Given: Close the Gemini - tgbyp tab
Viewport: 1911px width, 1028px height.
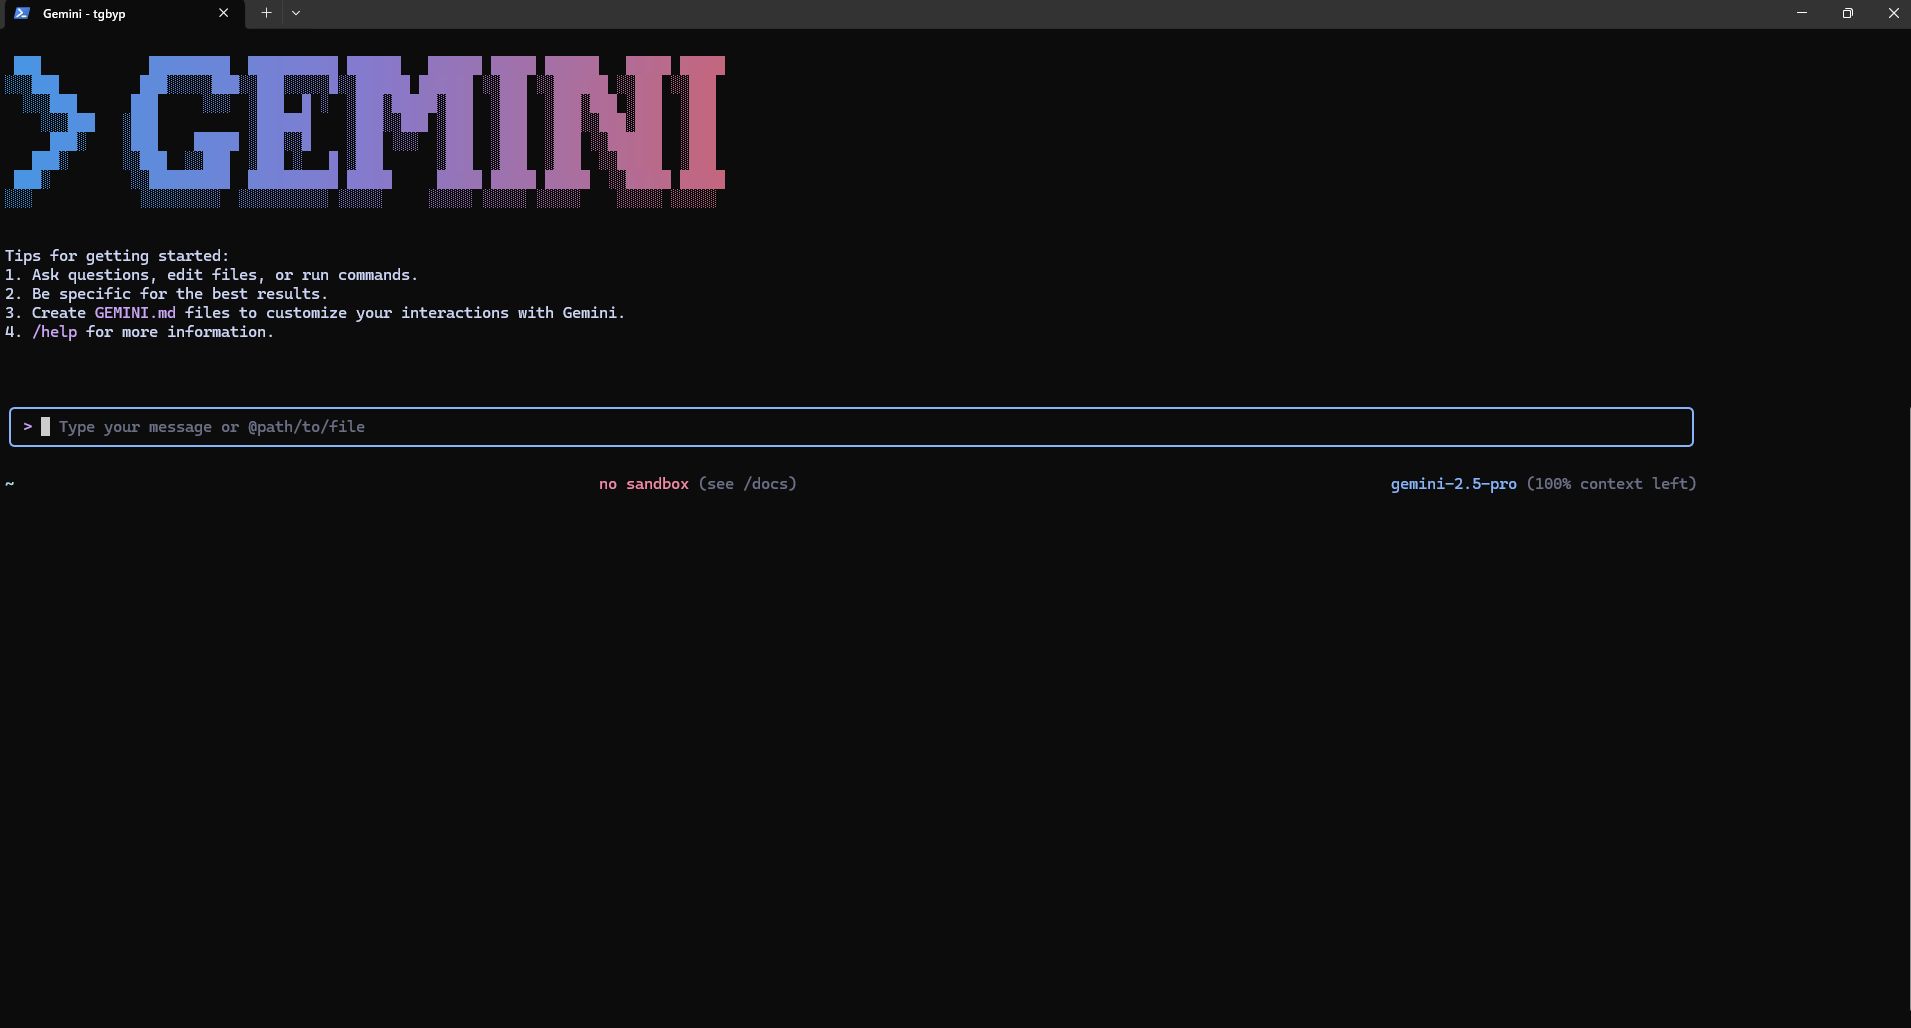Looking at the screenshot, I should [x=223, y=13].
